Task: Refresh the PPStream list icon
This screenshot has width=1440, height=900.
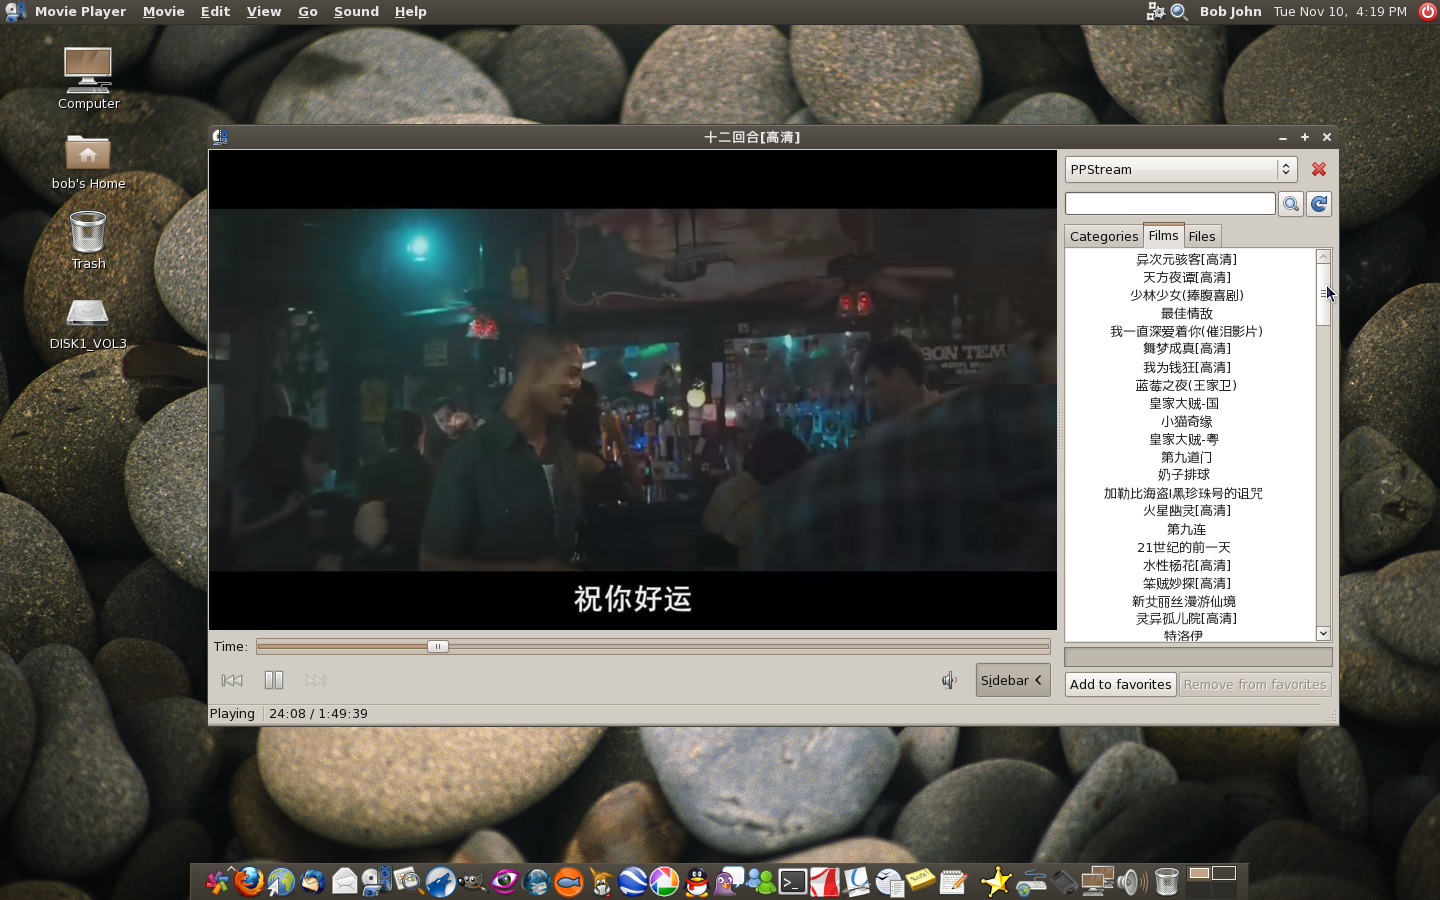Action: tap(1319, 204)
